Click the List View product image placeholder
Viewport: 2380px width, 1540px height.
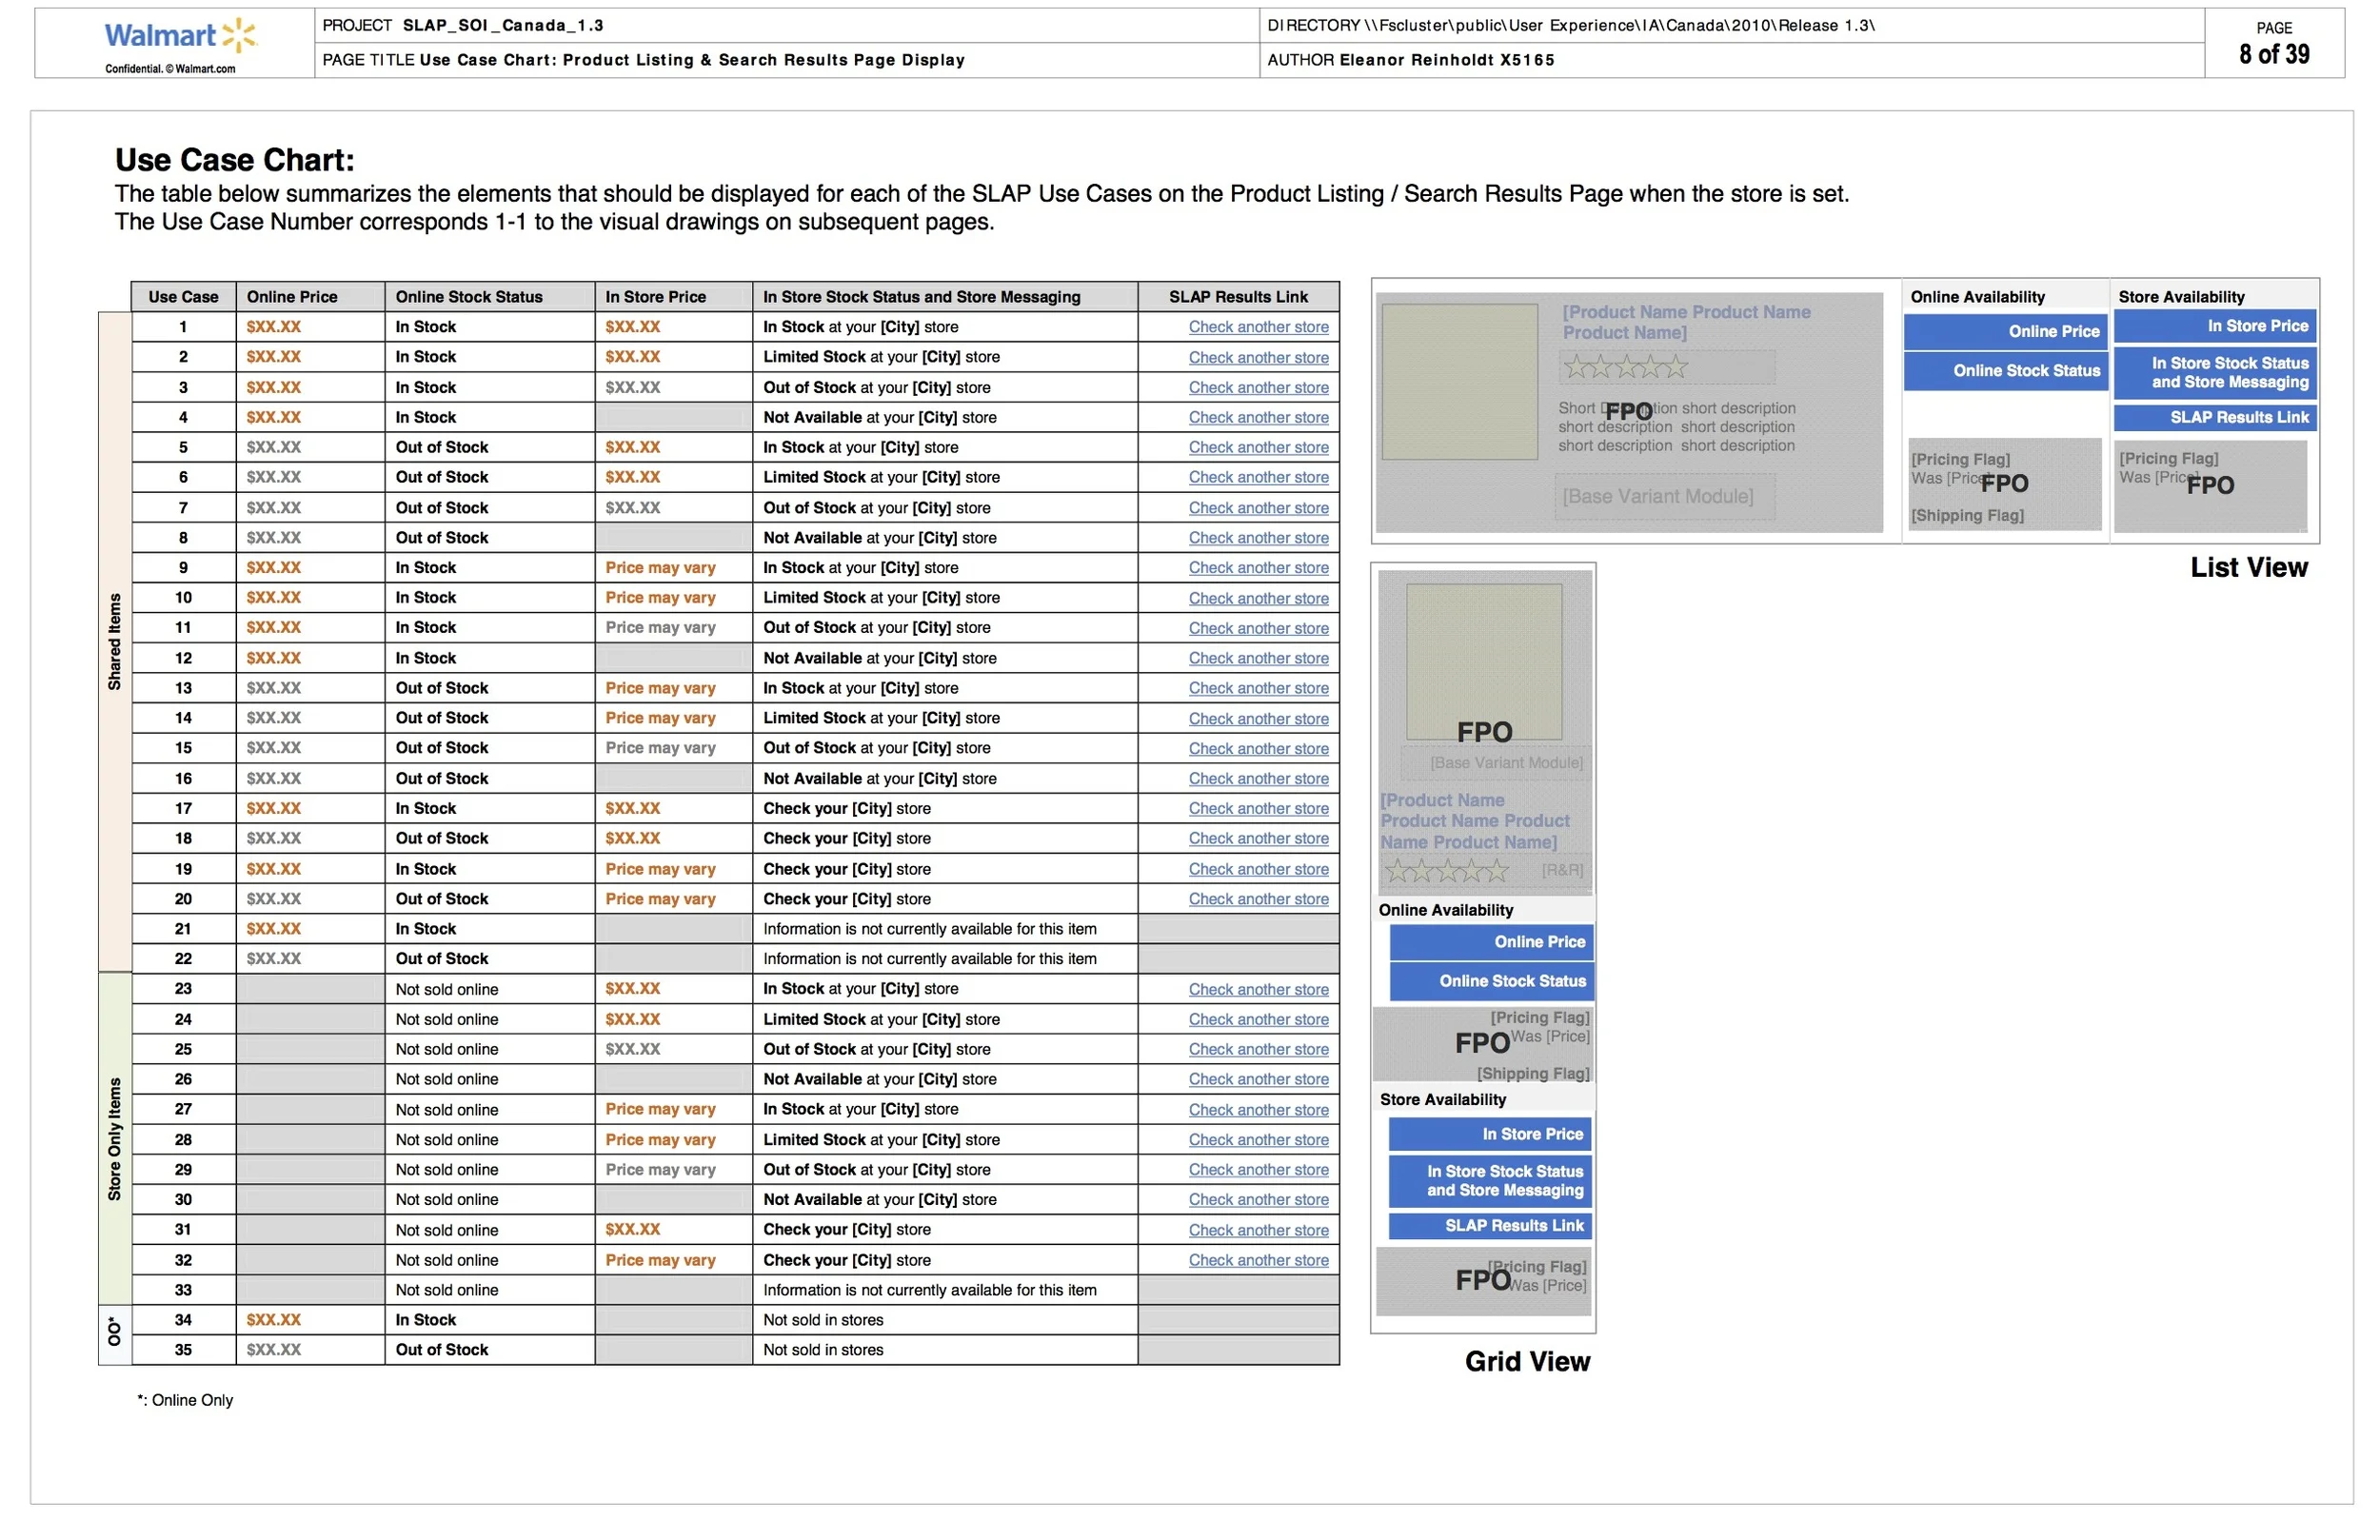pos(1459,382)
